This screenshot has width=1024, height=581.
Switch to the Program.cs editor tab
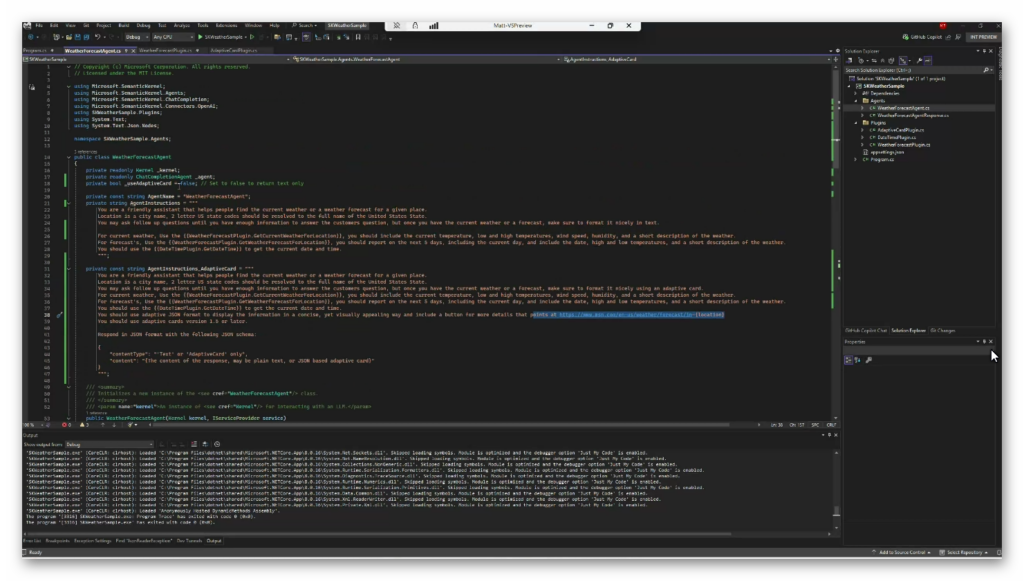coord(35,50)
